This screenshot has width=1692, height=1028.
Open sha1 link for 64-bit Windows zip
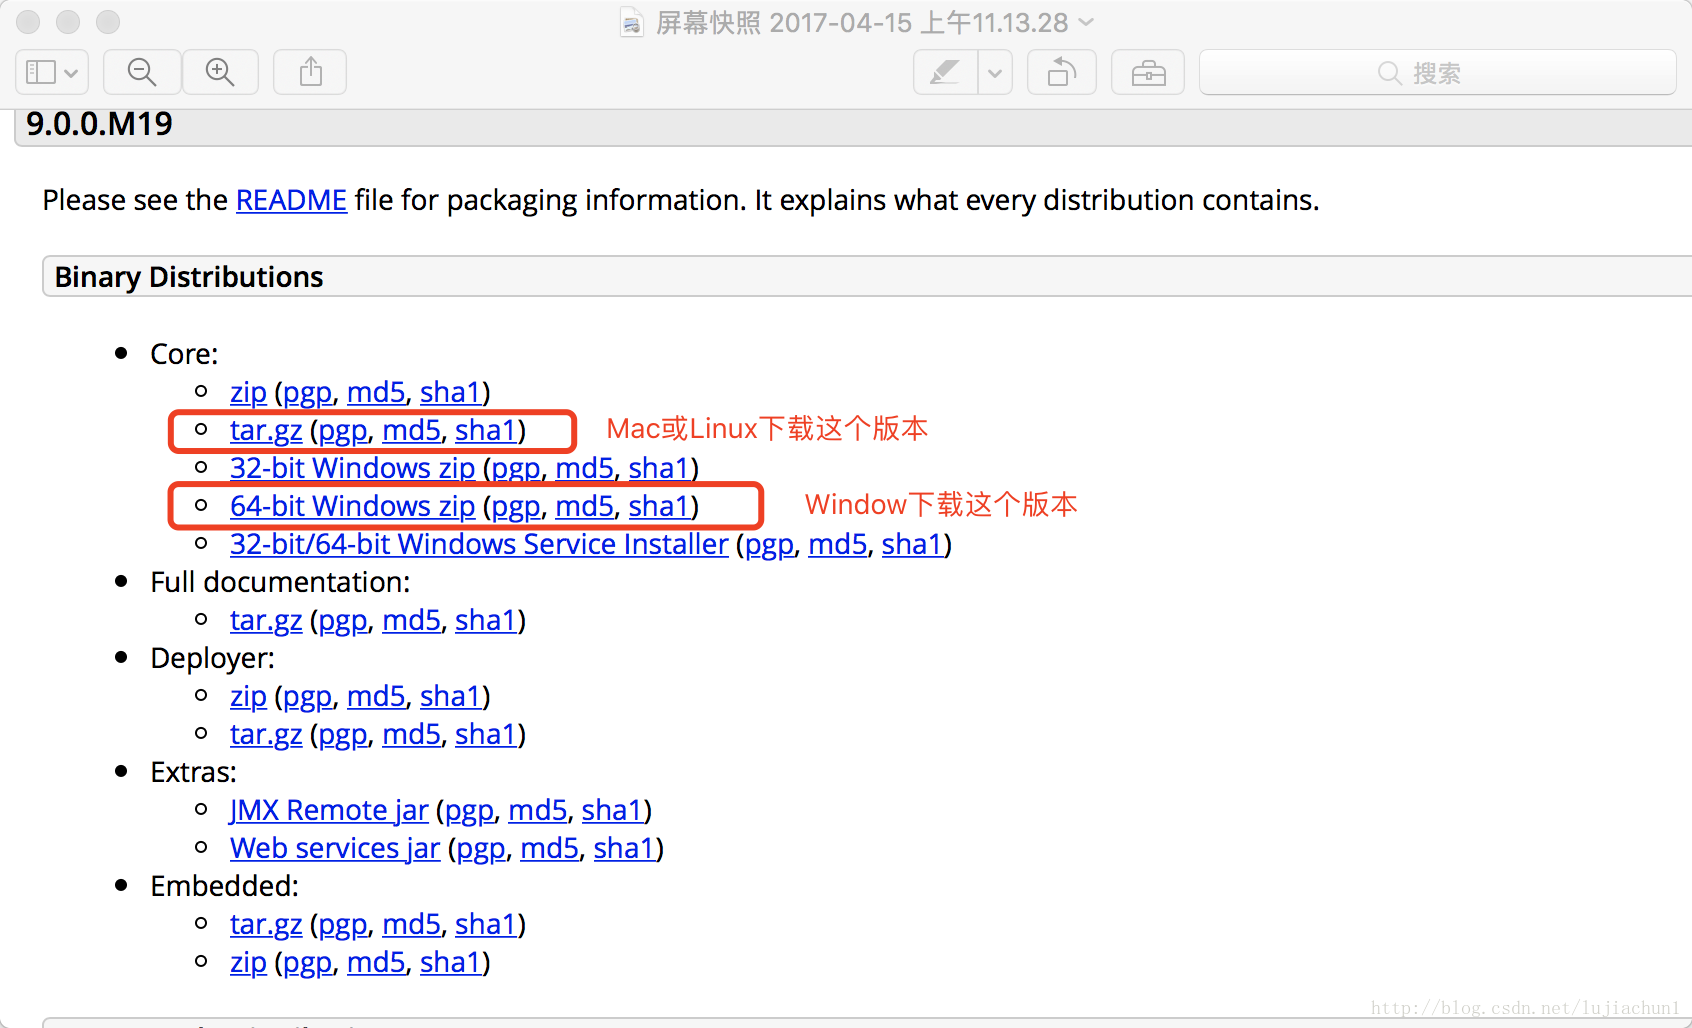point(659,506)
